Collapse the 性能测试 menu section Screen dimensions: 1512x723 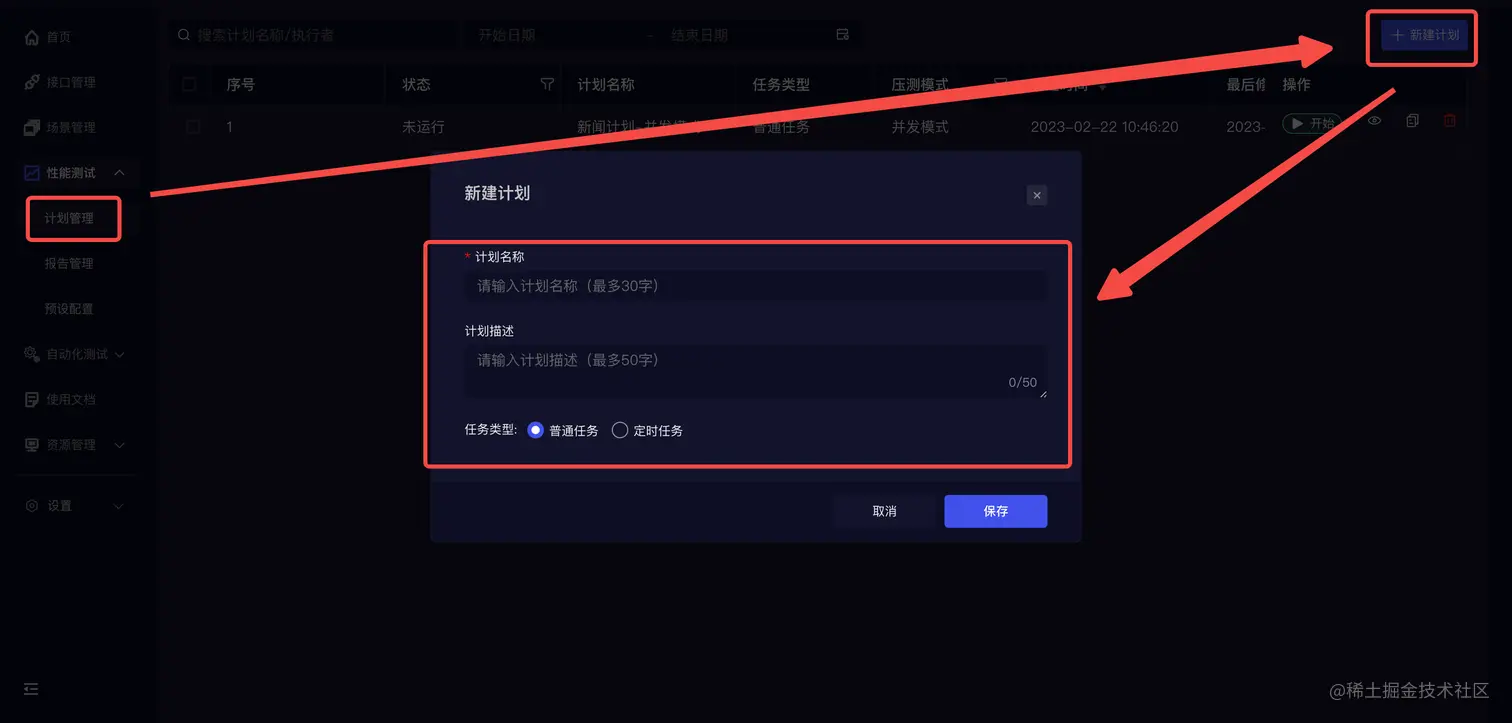coord(119,173)
